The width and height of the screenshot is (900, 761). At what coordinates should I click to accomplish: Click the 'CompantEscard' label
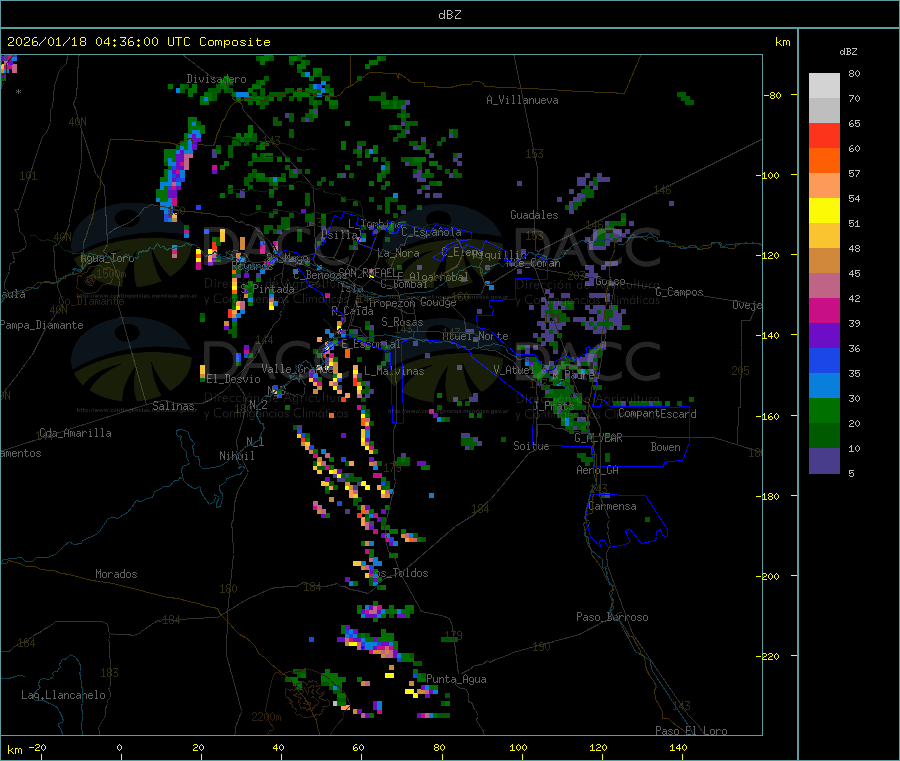(x=657, y=414)
